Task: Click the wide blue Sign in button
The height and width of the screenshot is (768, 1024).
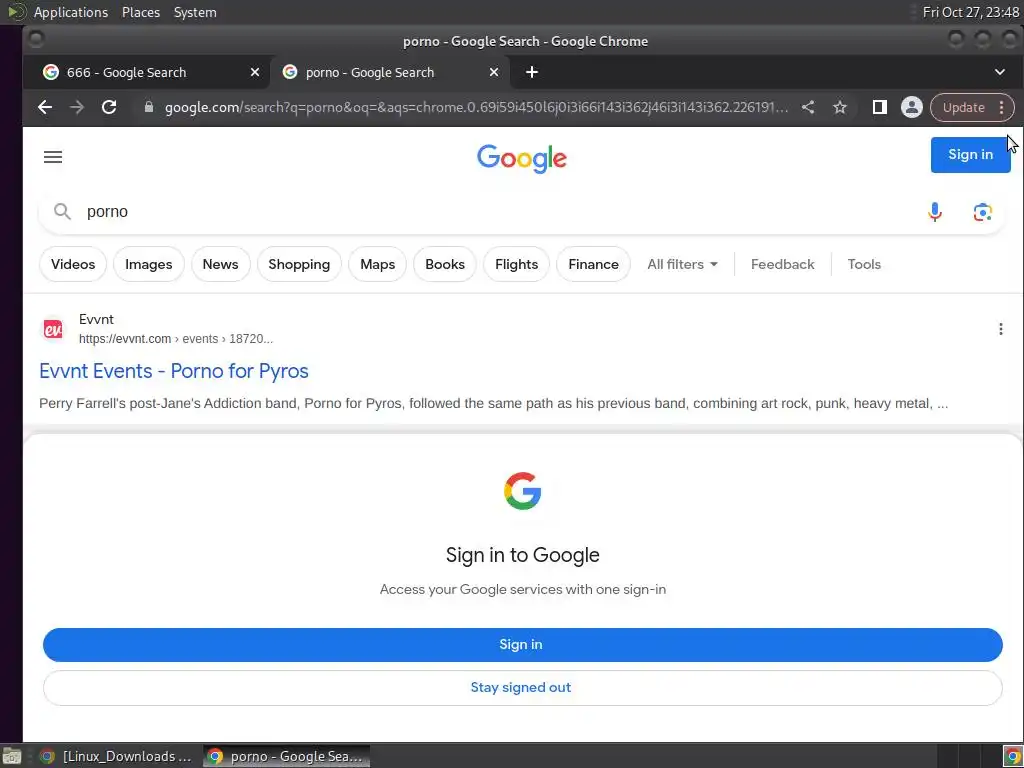Action: tap(522, 645)
